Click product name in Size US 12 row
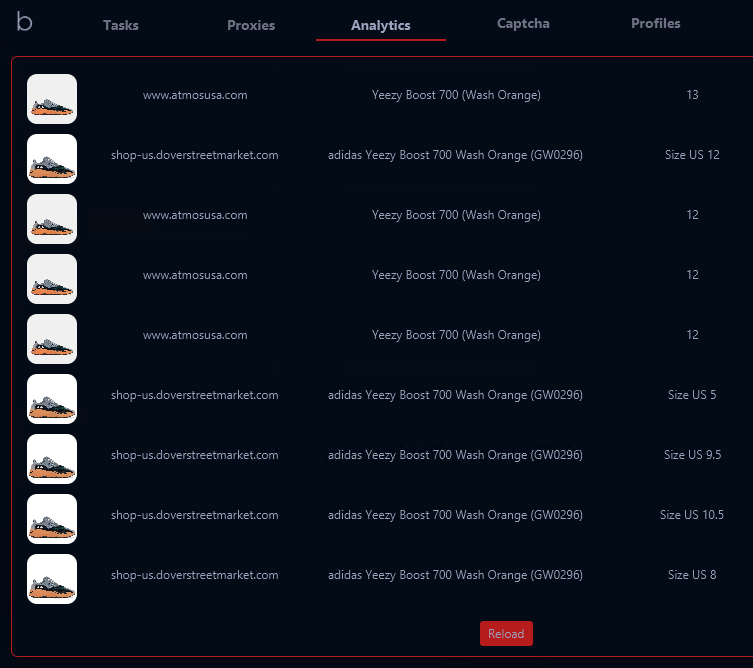Screen dimensions: 753x668 (x=455, y=155)
